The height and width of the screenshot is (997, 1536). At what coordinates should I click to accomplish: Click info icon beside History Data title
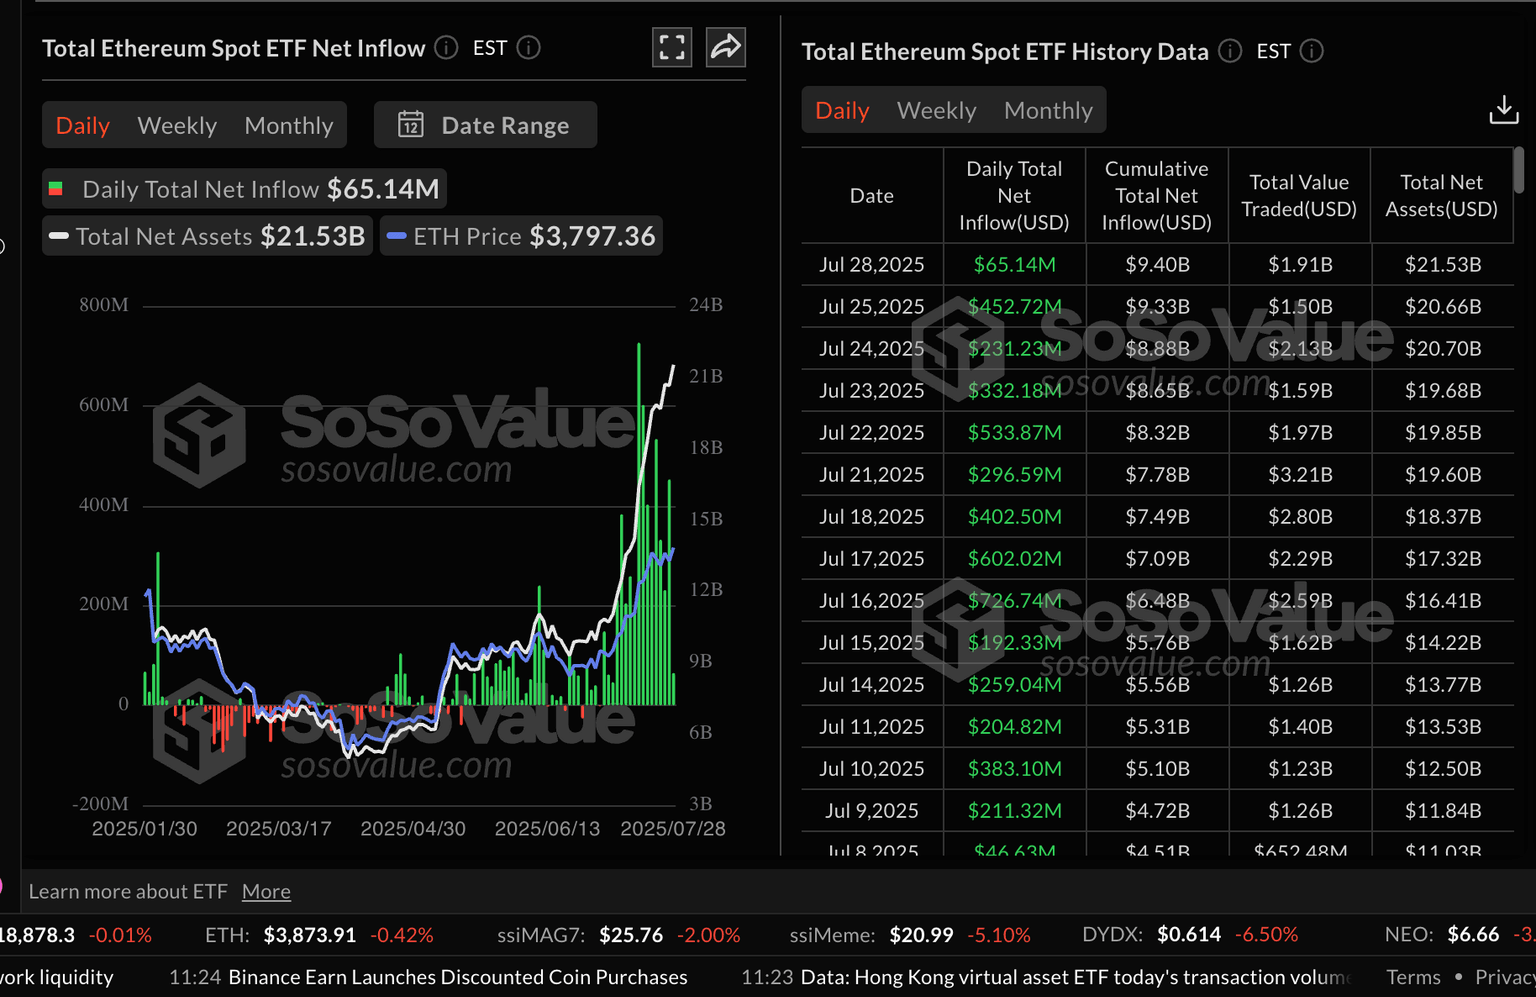pos(1231,51)
